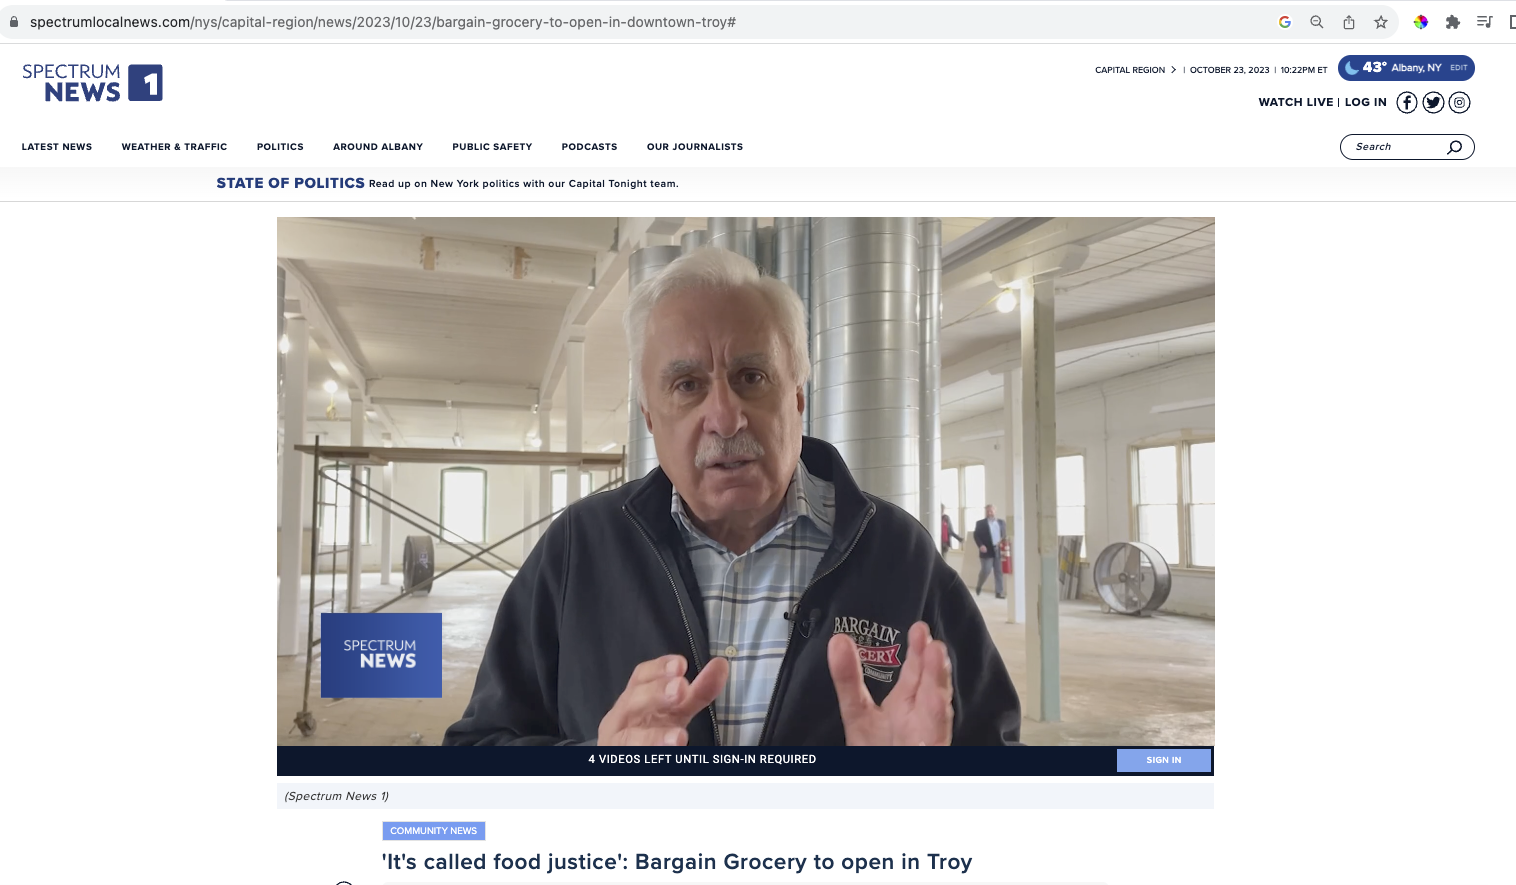Open the browser extensions puzzle icon
Image resolution: width=1516 pixels, height=885 pixels.
point(1452,22)
